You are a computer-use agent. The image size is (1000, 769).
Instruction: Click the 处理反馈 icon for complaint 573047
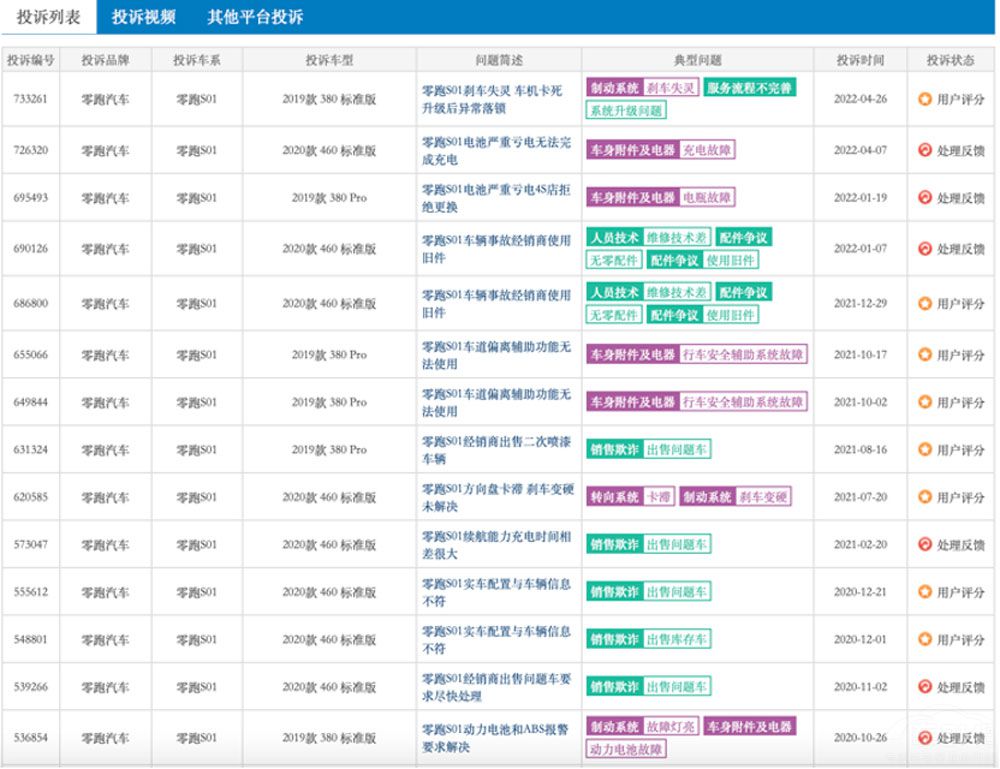click(925, 545)
